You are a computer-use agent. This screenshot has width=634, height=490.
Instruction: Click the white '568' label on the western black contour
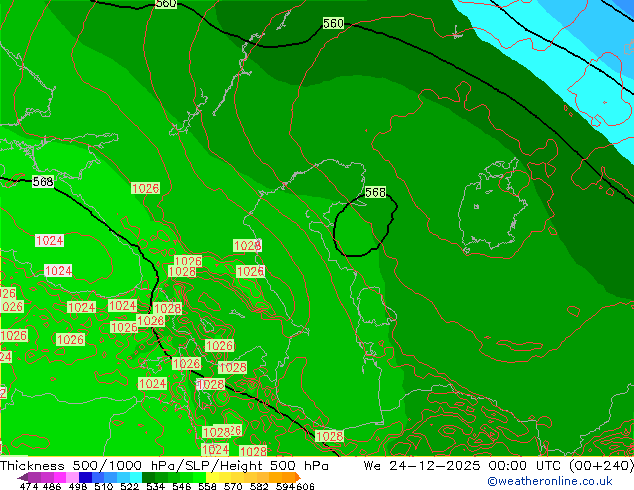tap(43, 182)
